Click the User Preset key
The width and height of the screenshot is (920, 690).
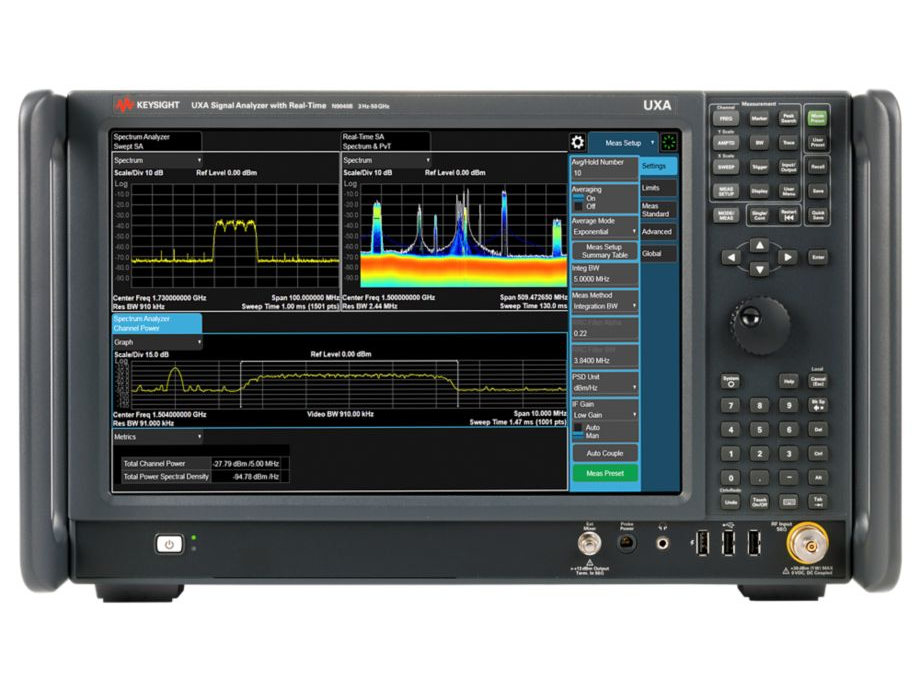coord(817,142)
